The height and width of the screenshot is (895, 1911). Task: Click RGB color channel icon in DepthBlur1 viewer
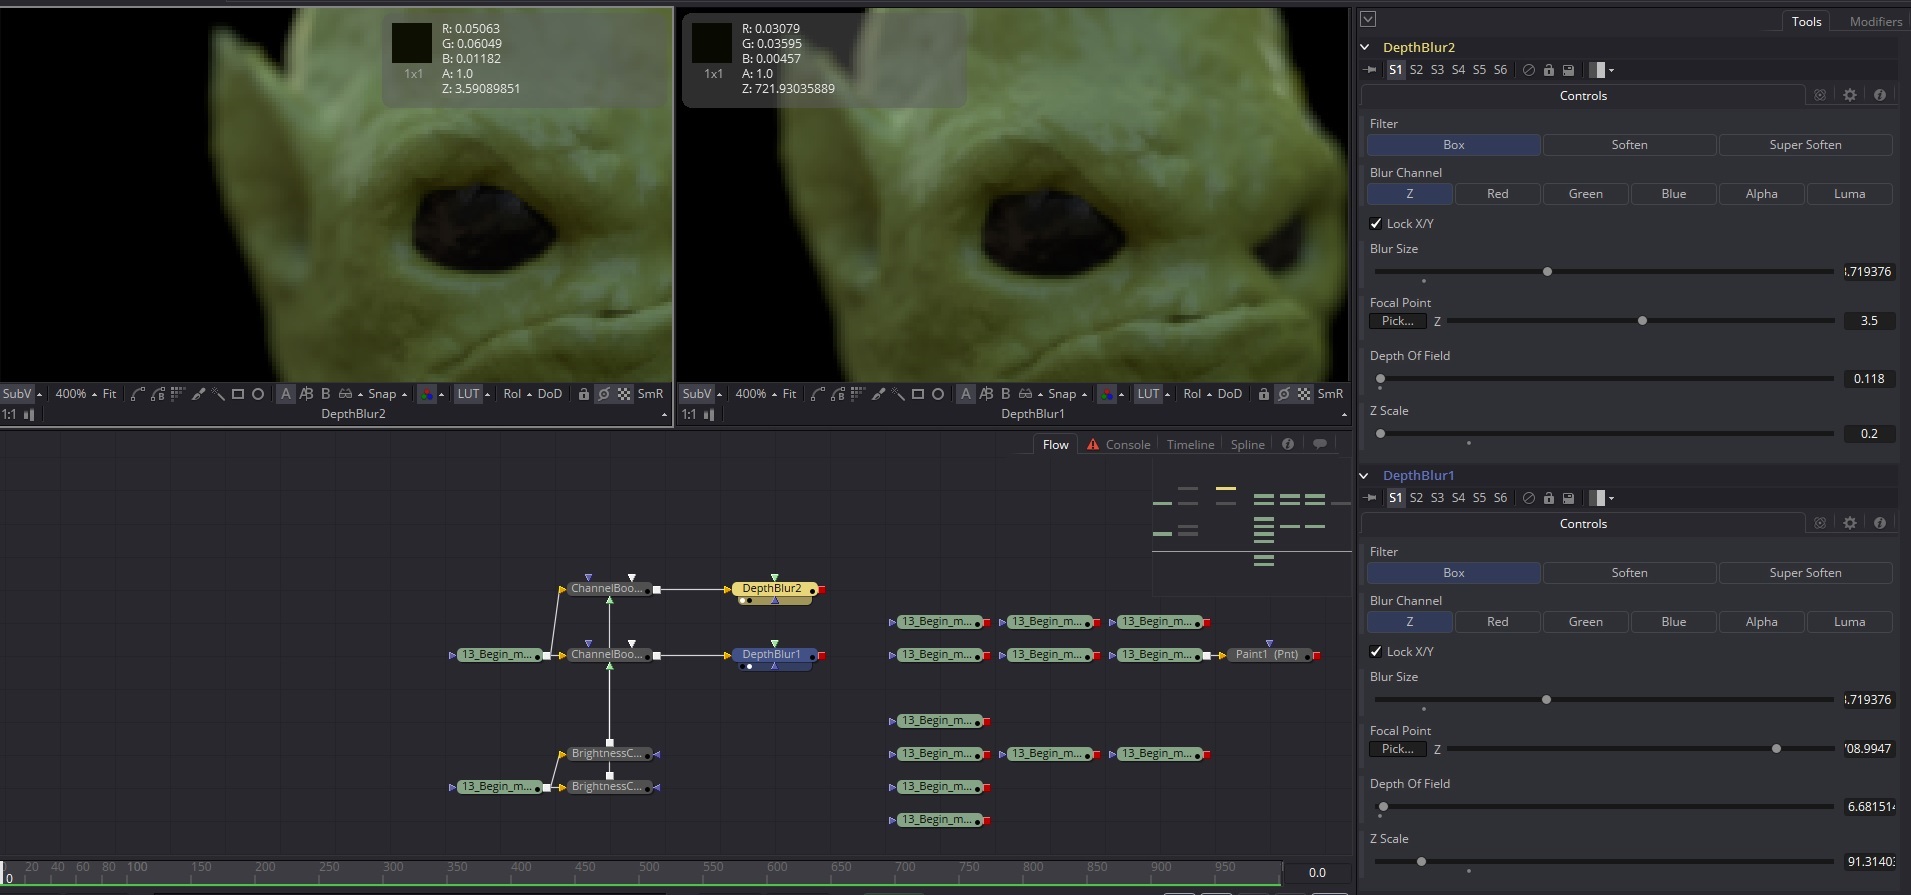coord(1107,394)
